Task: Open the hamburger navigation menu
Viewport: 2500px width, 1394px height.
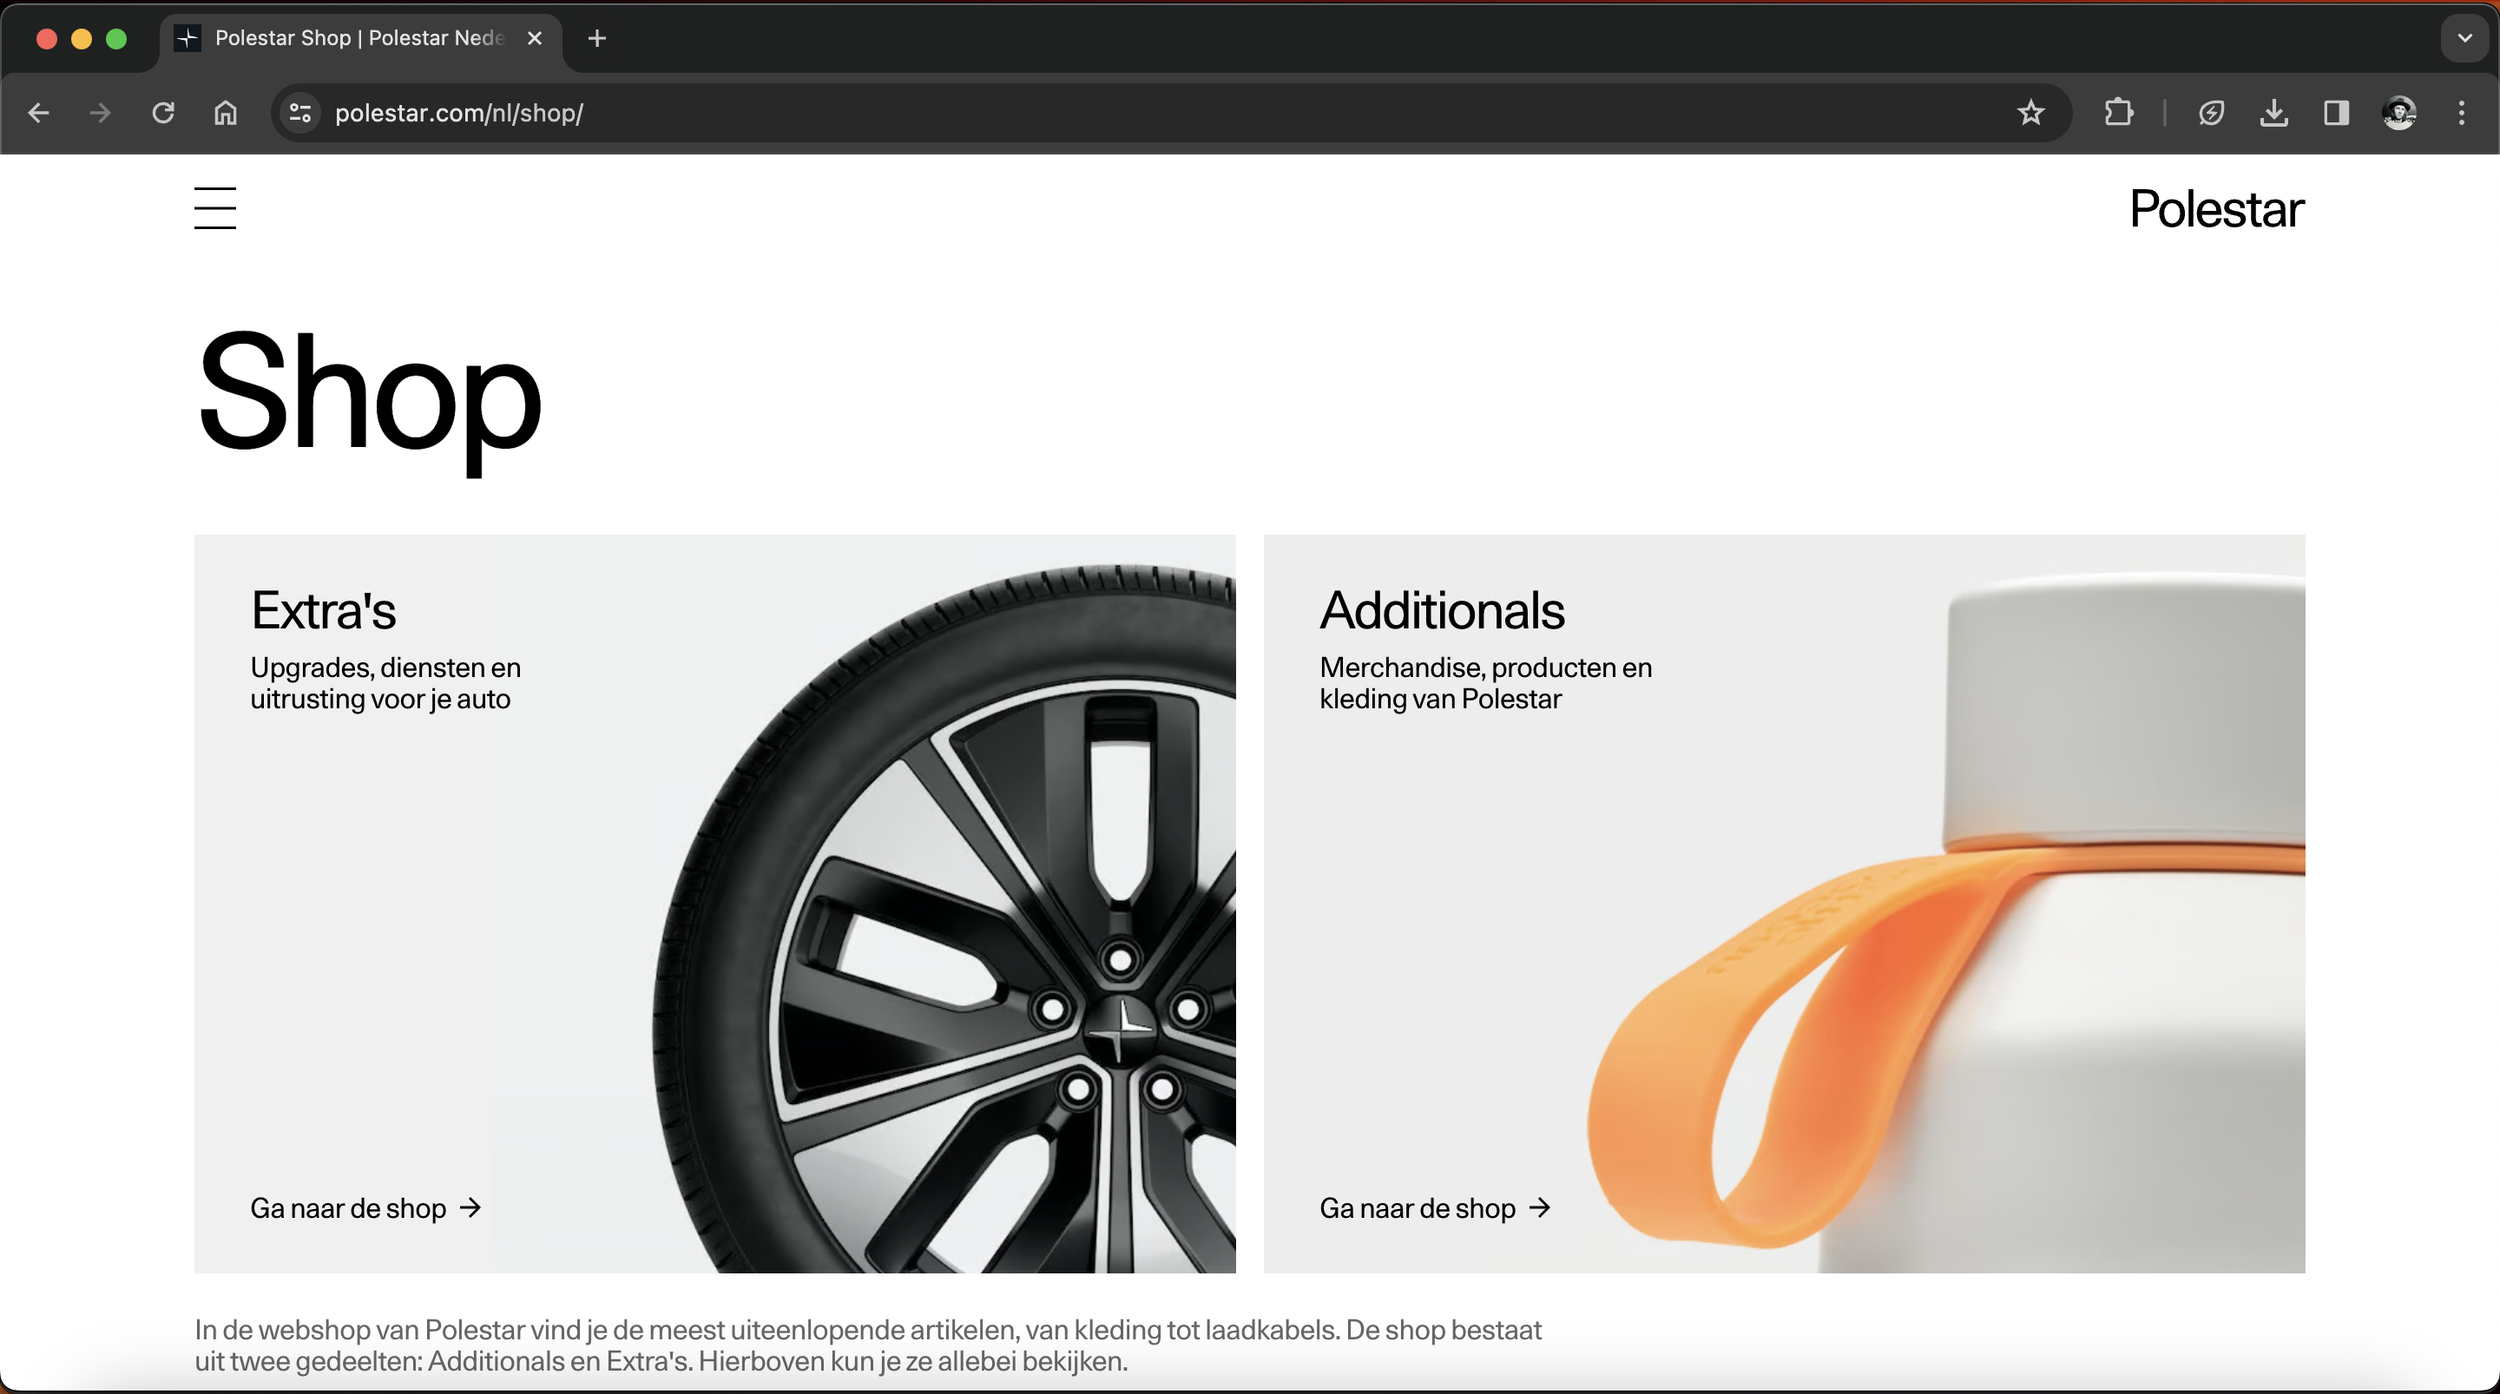Action: click(x=215, y=208)
